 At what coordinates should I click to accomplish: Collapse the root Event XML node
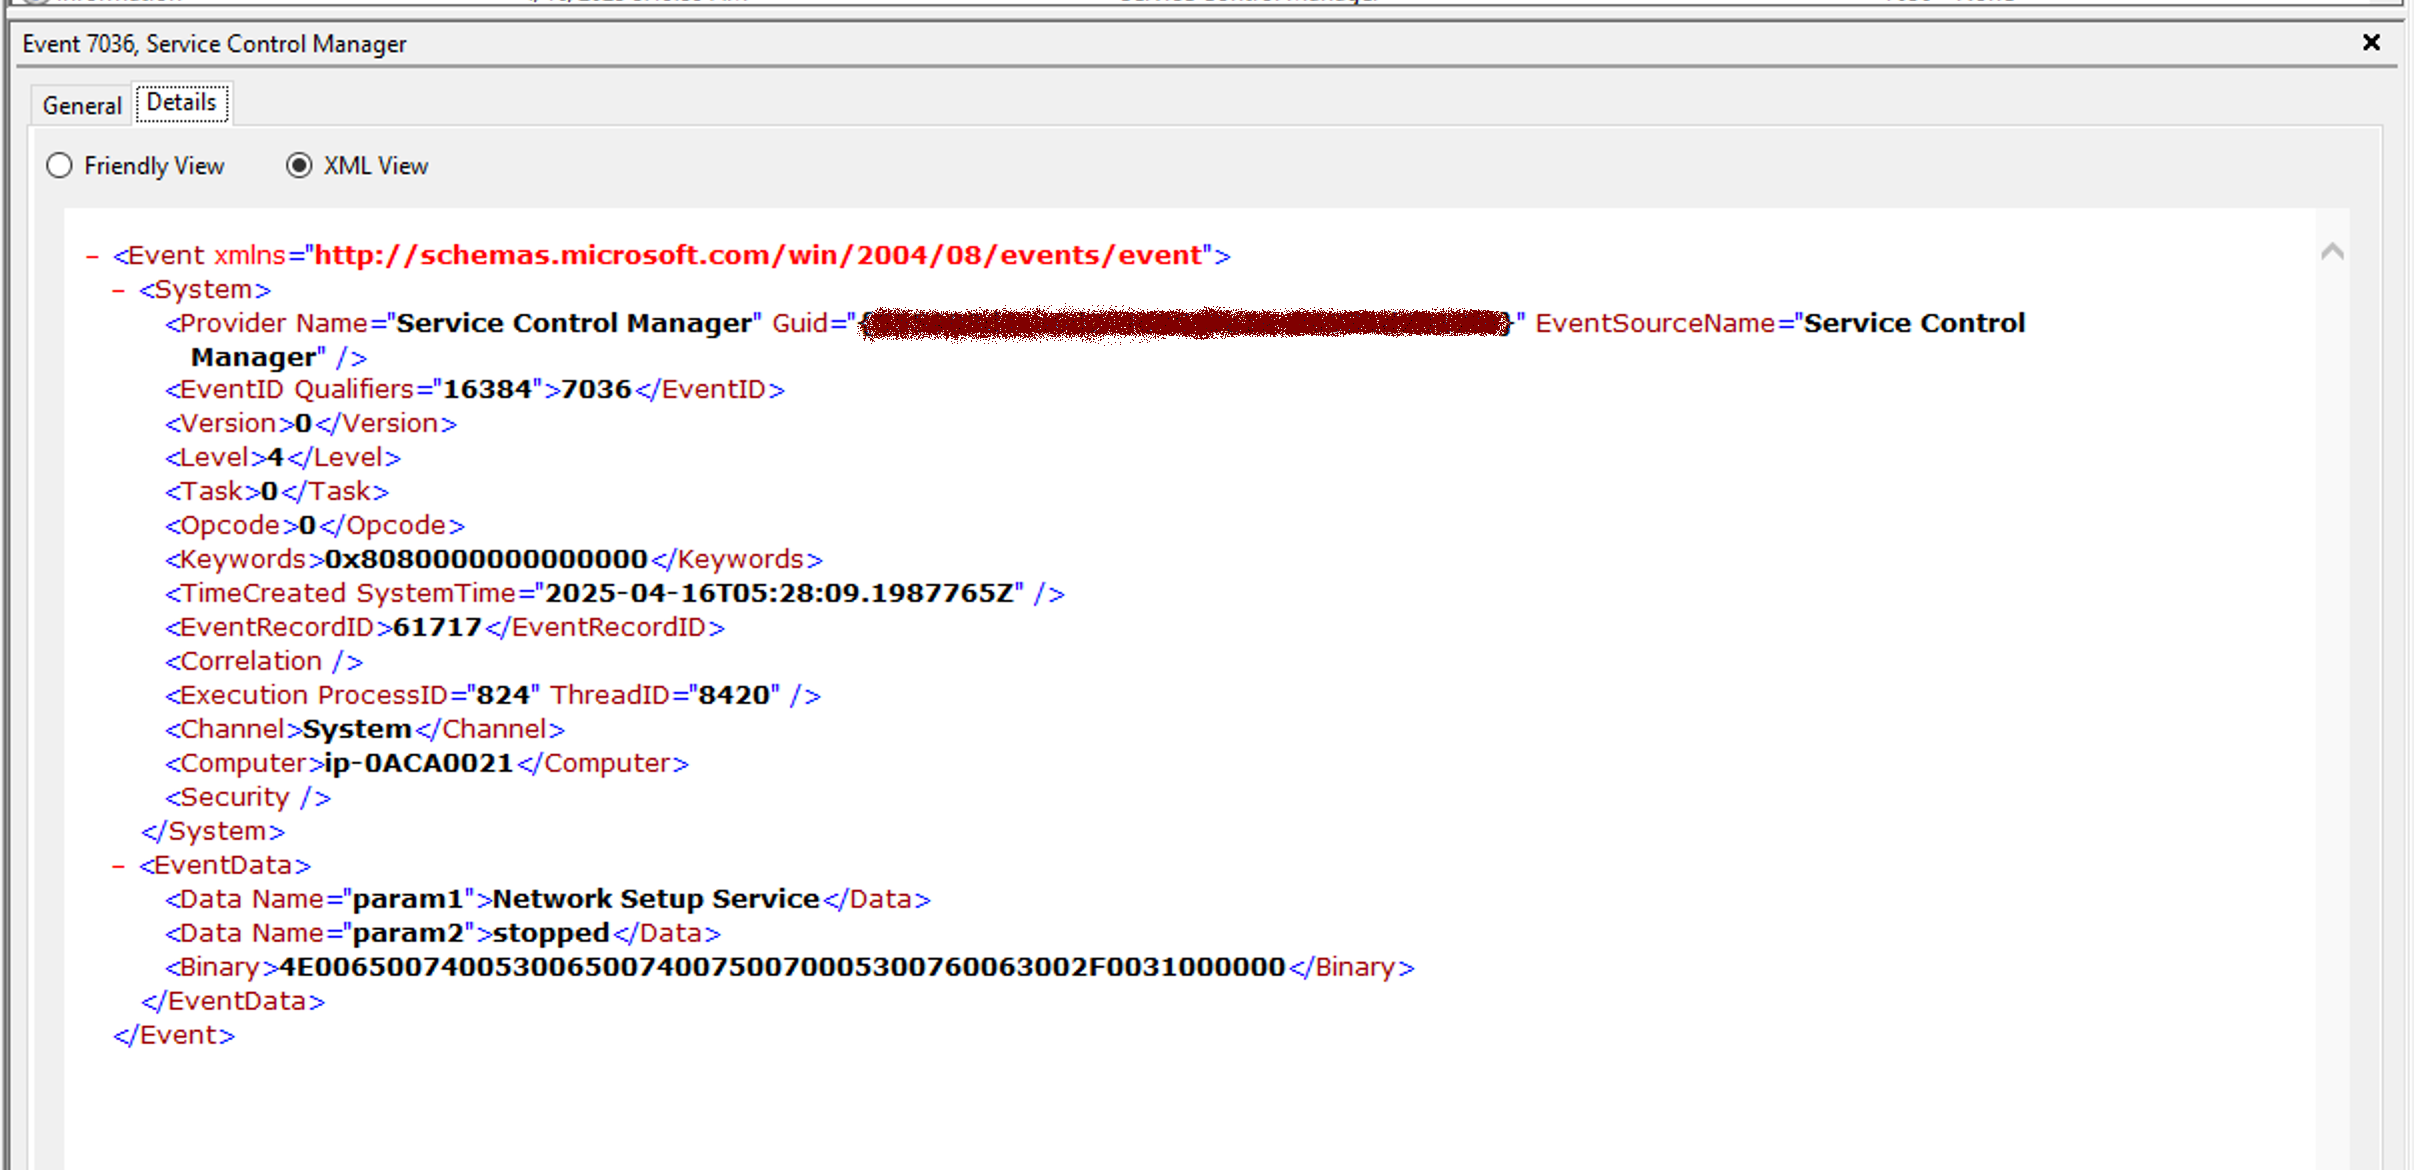[92, 256]
